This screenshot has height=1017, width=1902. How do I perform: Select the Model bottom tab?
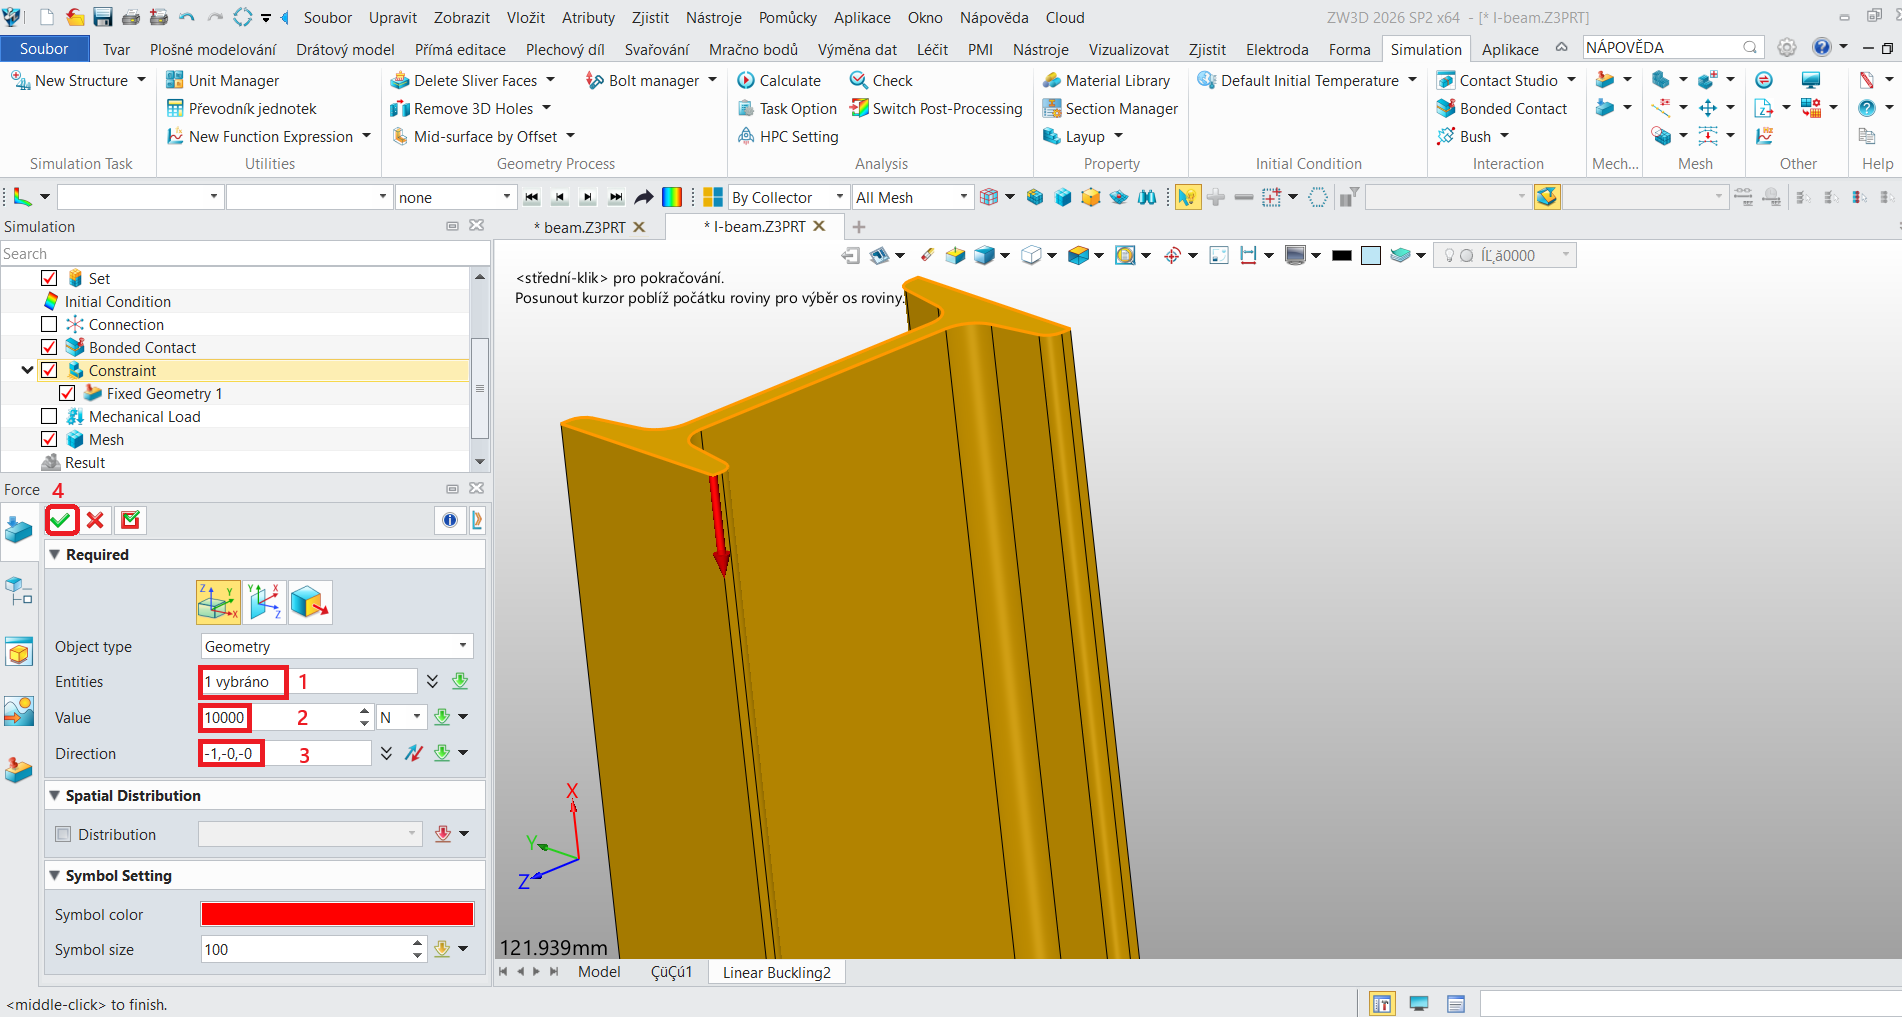pyautogui.click(x=599, y=971)
